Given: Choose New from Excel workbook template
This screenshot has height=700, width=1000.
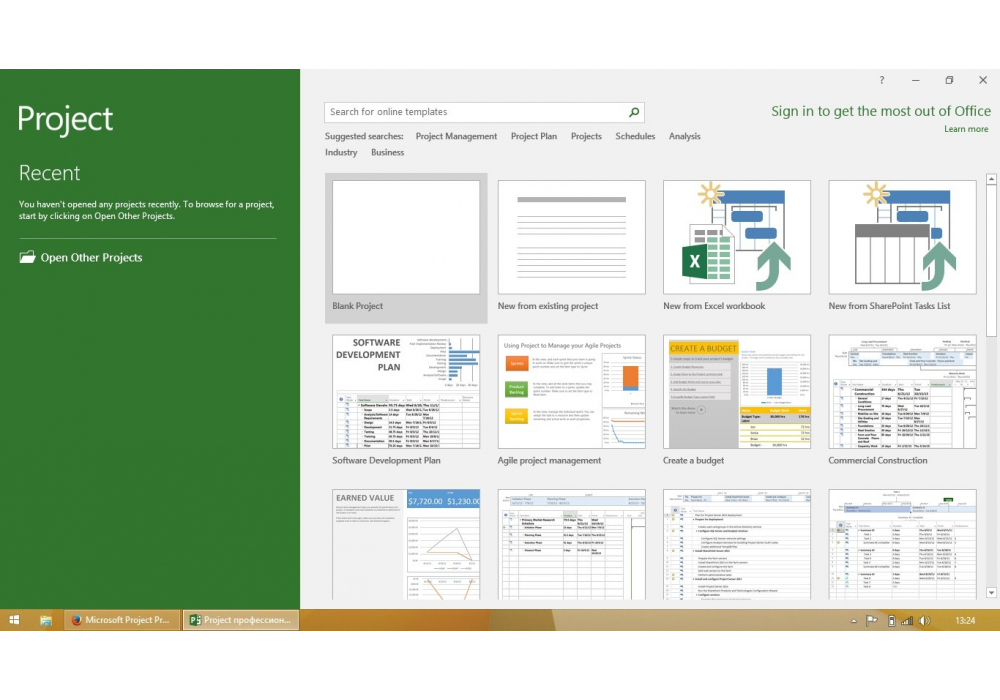Looking at the screenshot, I should [x=737, y=246].
